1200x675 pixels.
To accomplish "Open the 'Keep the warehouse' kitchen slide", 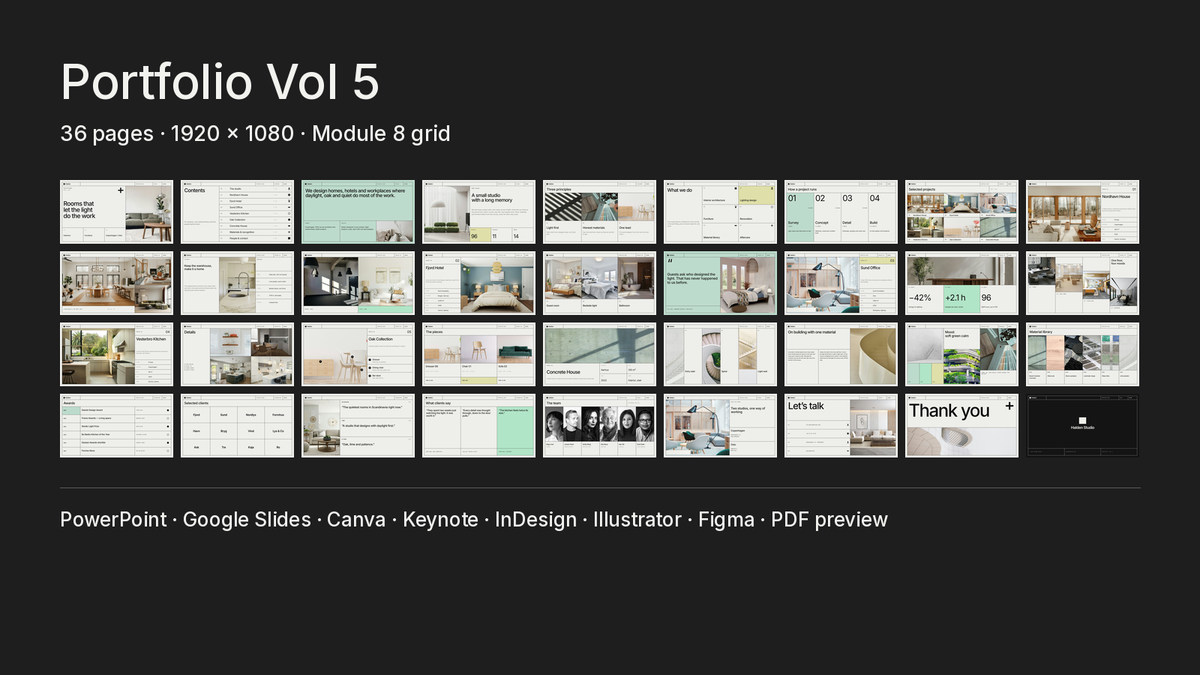I will point(237,283).
